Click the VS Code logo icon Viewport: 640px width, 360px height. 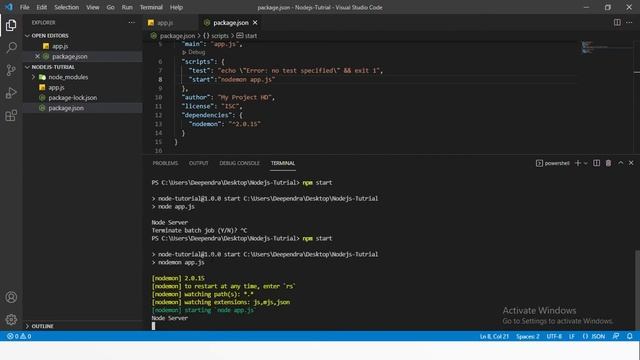pyautogui.click(x=9, y=7)
